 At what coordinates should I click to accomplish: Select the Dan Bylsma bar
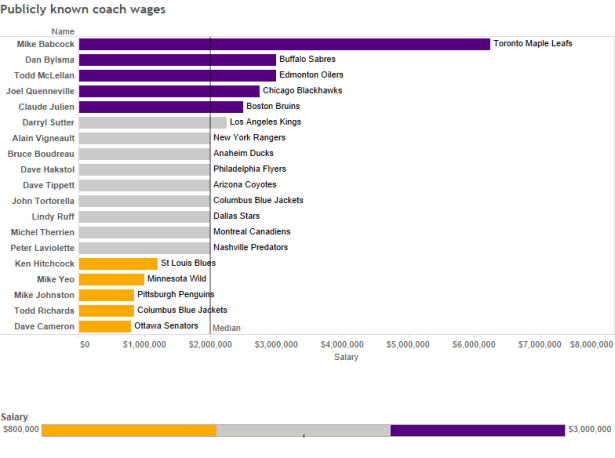[x=177, y=60]
